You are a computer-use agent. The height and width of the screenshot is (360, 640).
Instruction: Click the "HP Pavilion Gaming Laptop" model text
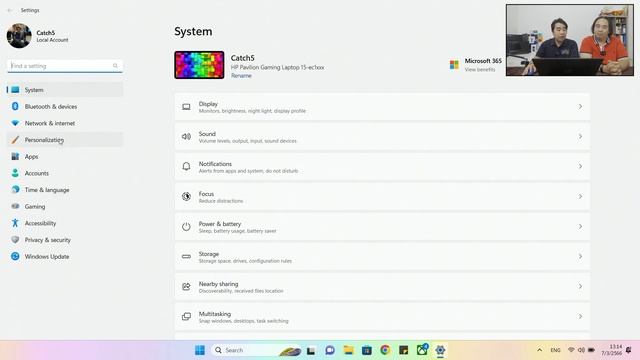[x=278, y=67]
